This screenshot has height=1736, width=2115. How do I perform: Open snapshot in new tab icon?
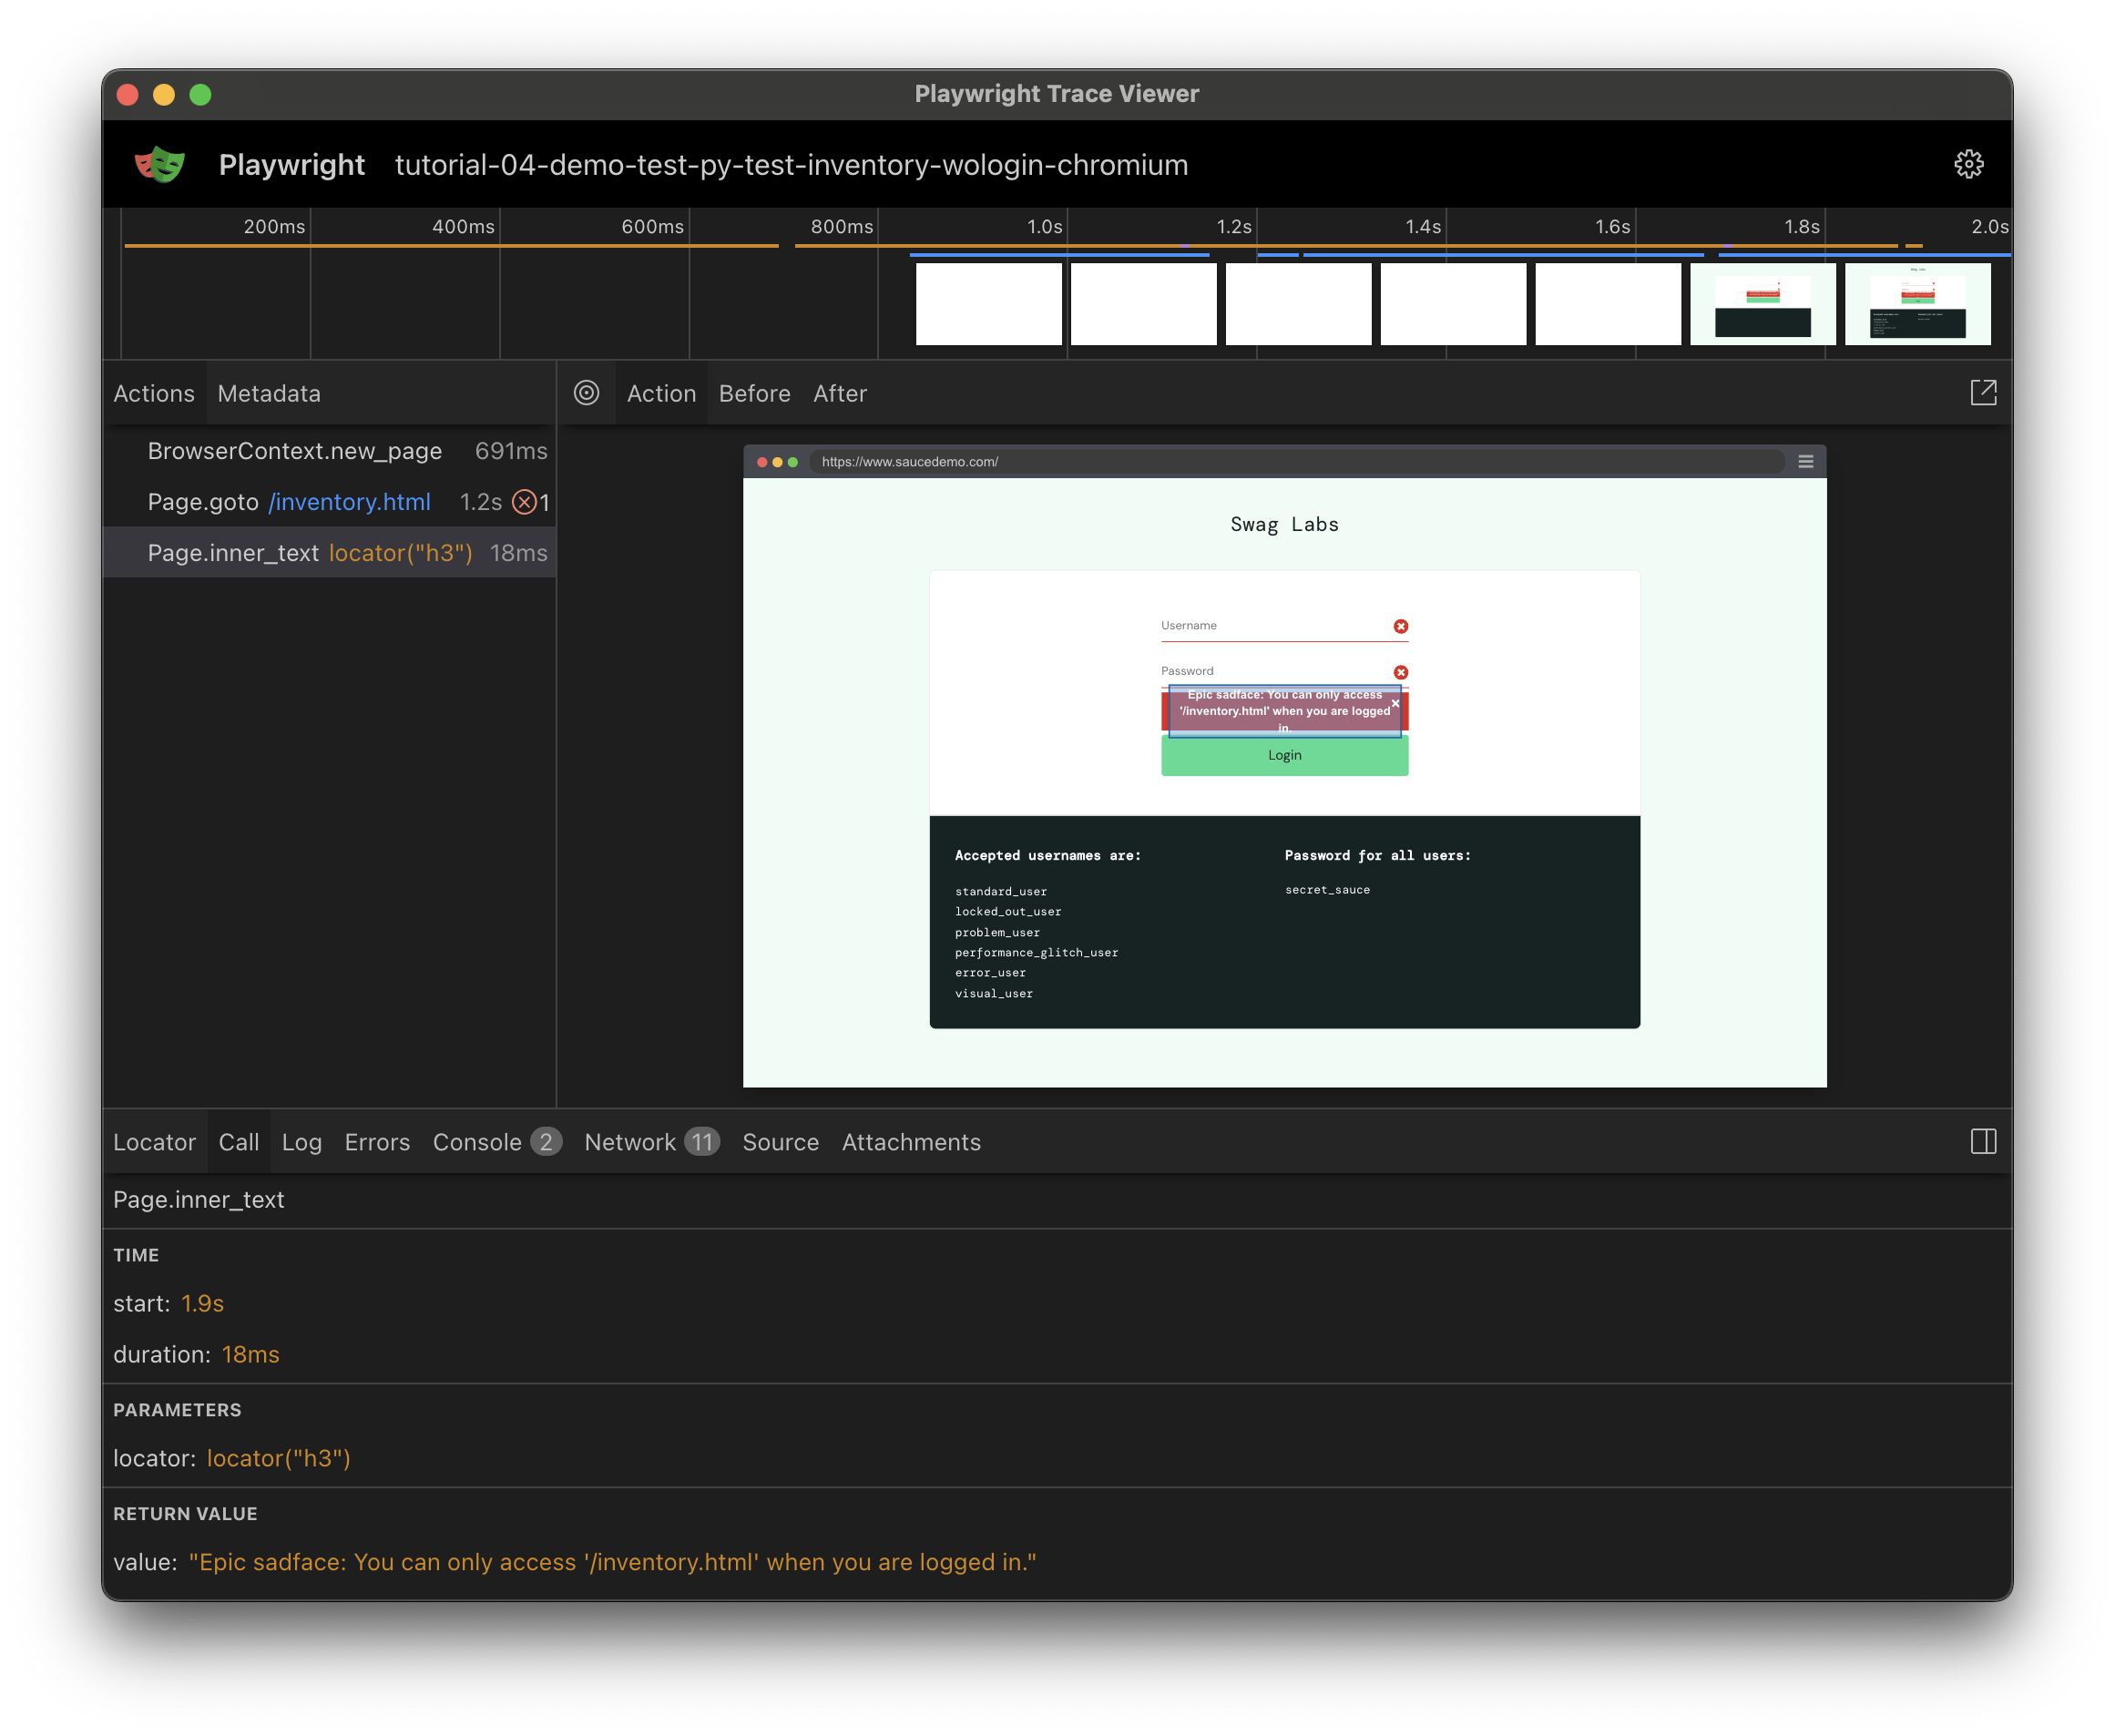1983,393
